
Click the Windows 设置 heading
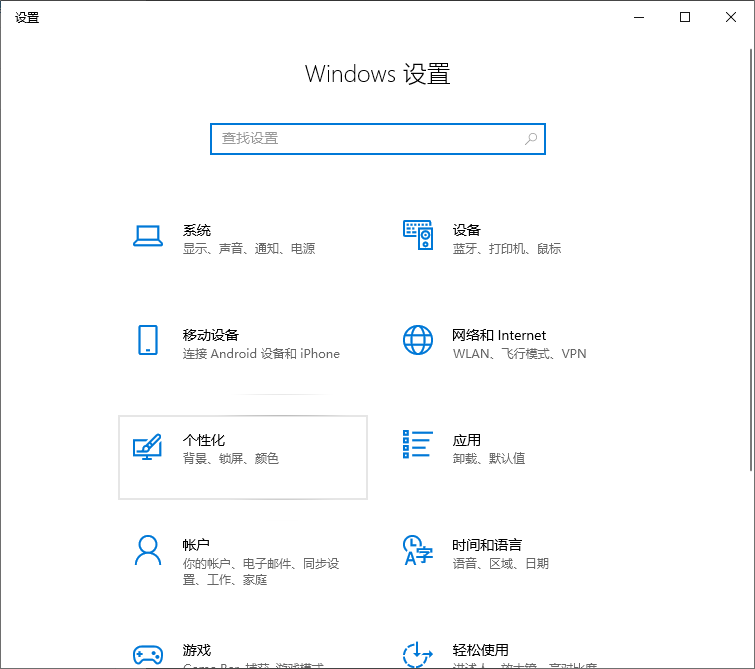point(378,74)
